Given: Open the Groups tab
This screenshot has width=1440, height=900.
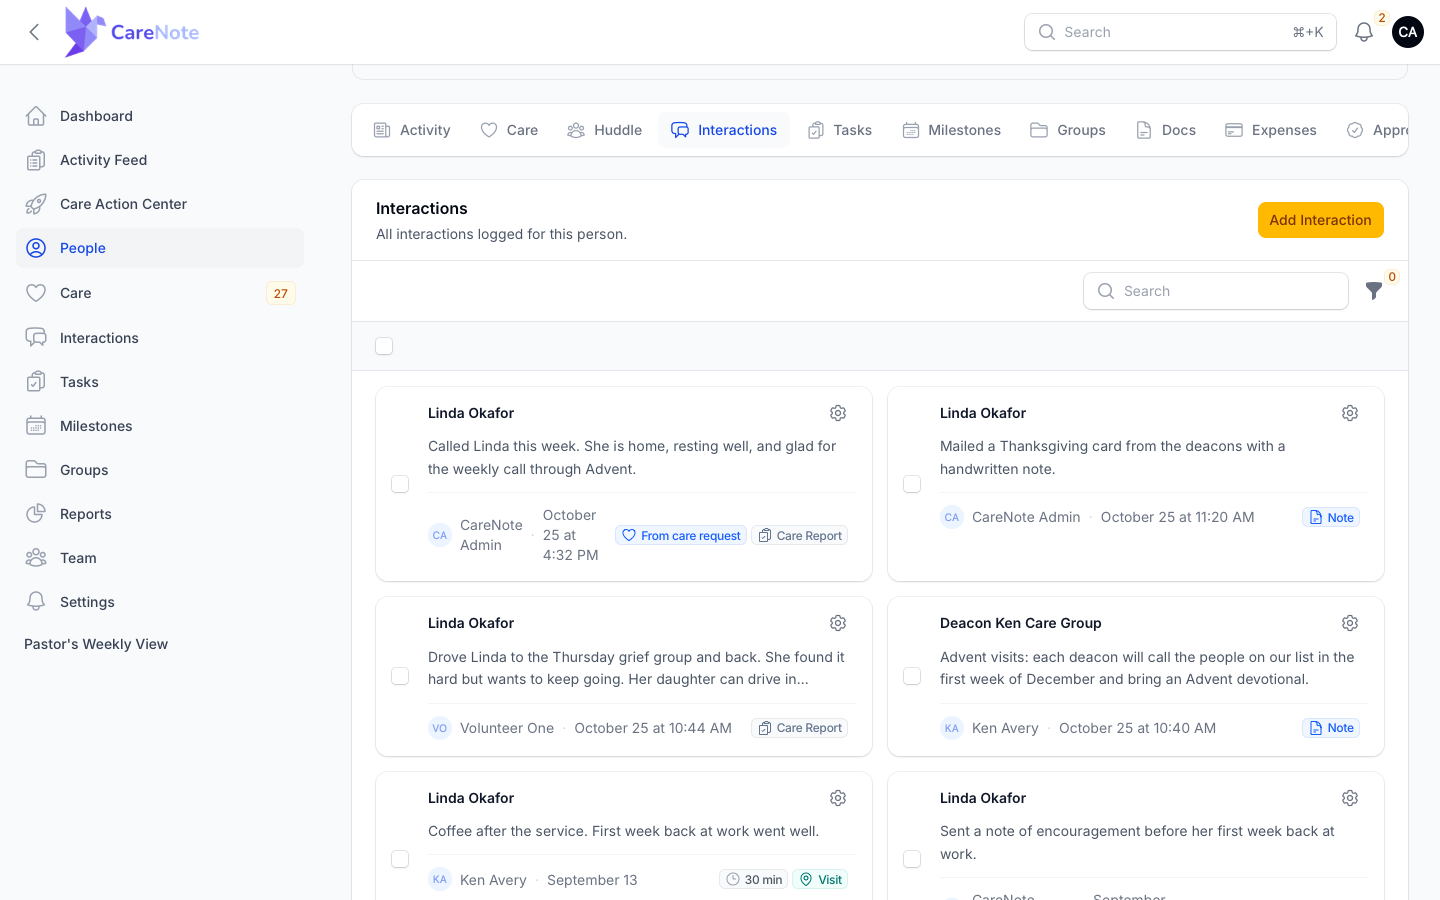Looking at the screenshot, I should pos(1068,130).
